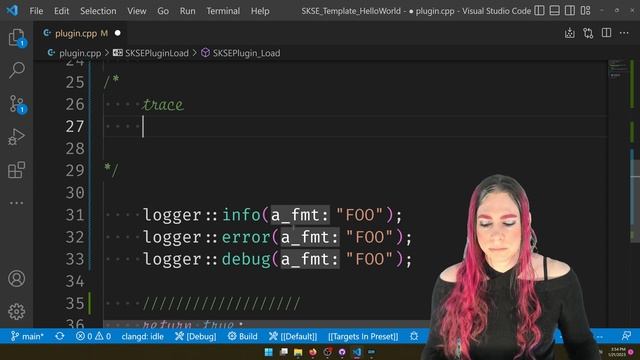Screen dimensions: 640x360
Task: Click the VS Code logo icon
Action: 12,10
